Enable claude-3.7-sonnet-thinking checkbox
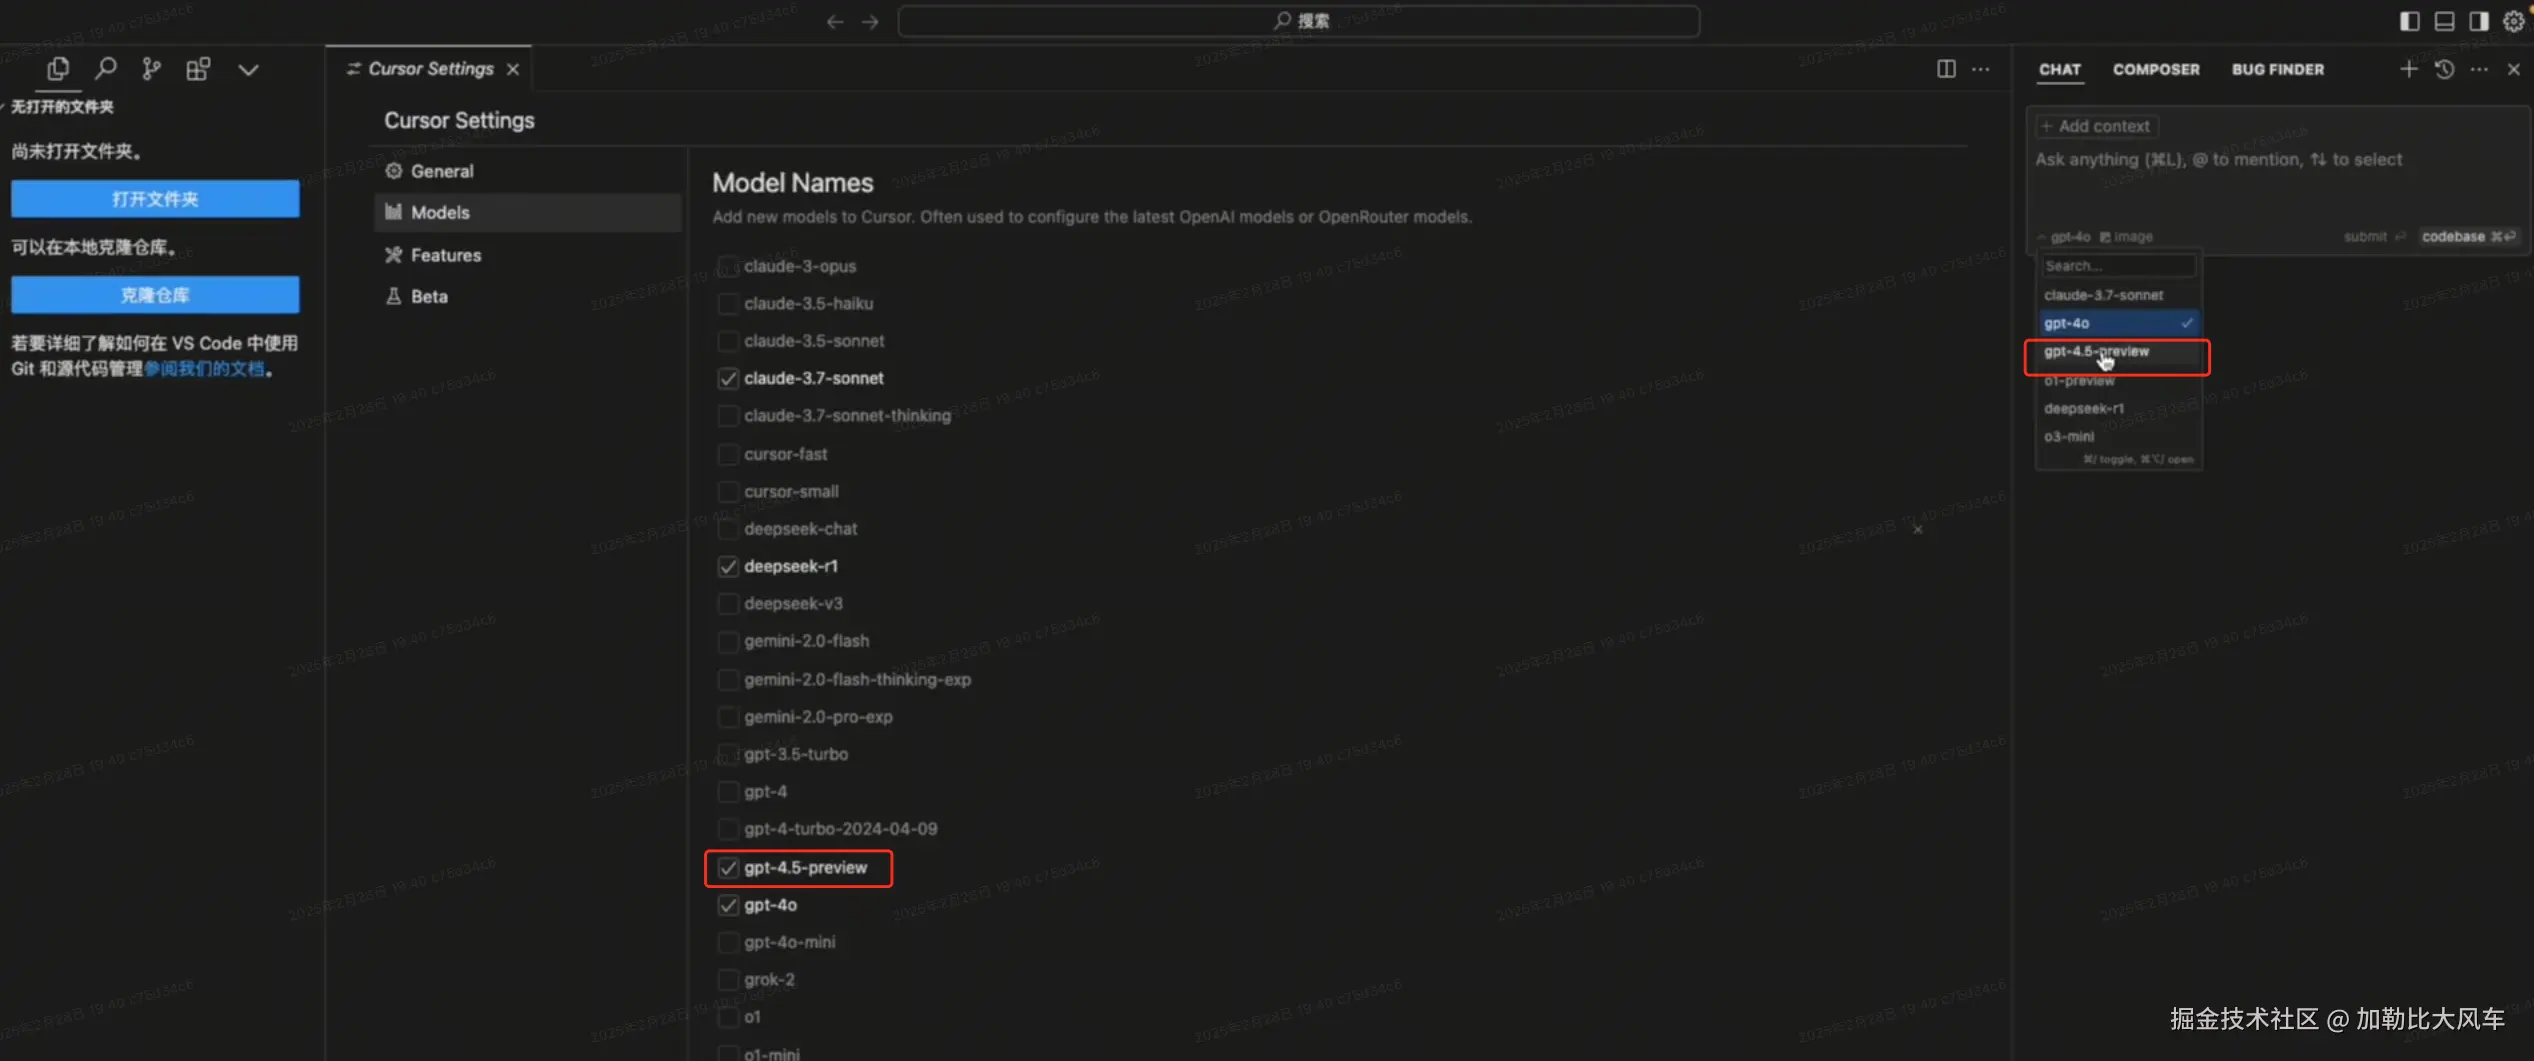Viewport: 2534px width, 1061px height. click(x=728, y=415)
